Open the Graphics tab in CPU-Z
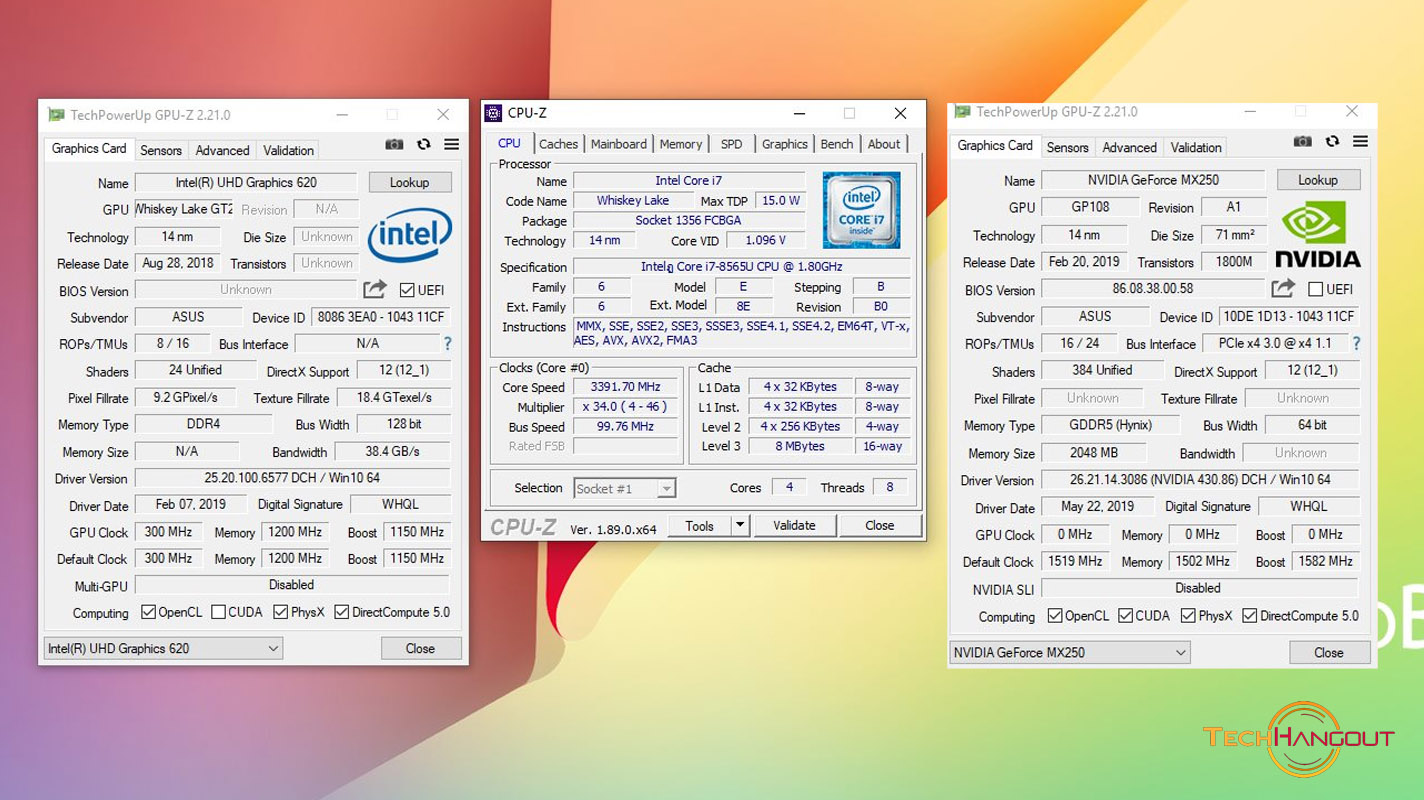Screen dimensions: 1424x800 coord(785,144)
